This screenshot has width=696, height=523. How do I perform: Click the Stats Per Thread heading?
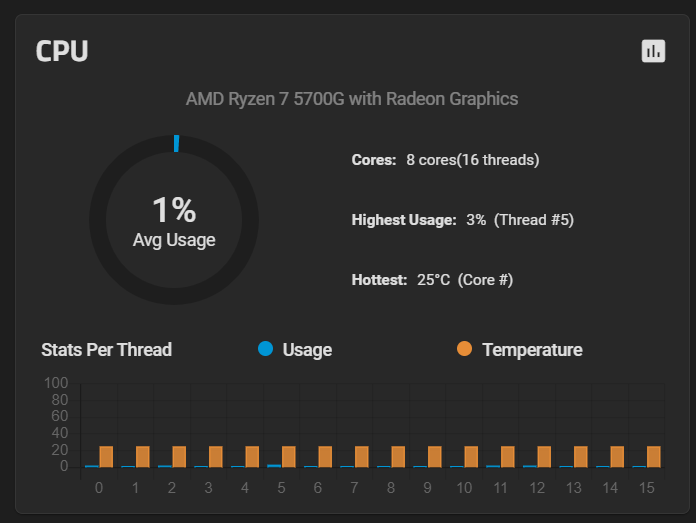(x=106, y=350)
